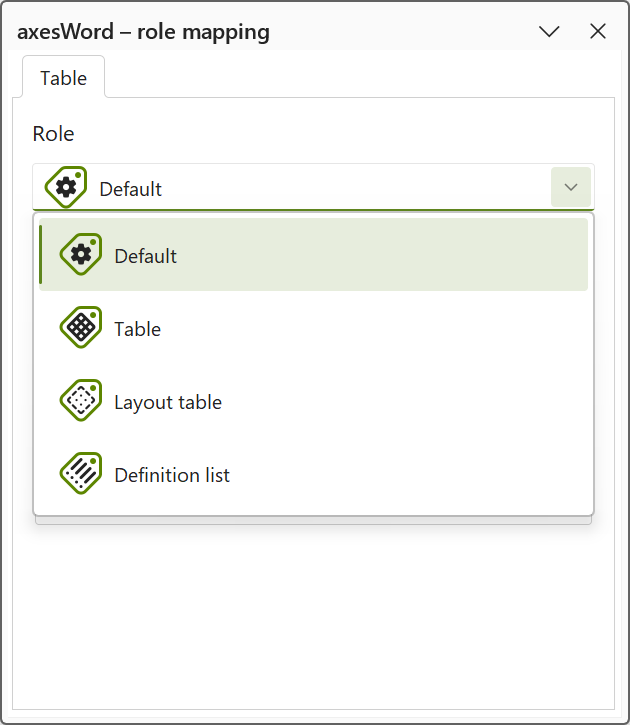Click the Layout table dotted tag icon
The image size is (630, 725).
click(x=81, y=400)
